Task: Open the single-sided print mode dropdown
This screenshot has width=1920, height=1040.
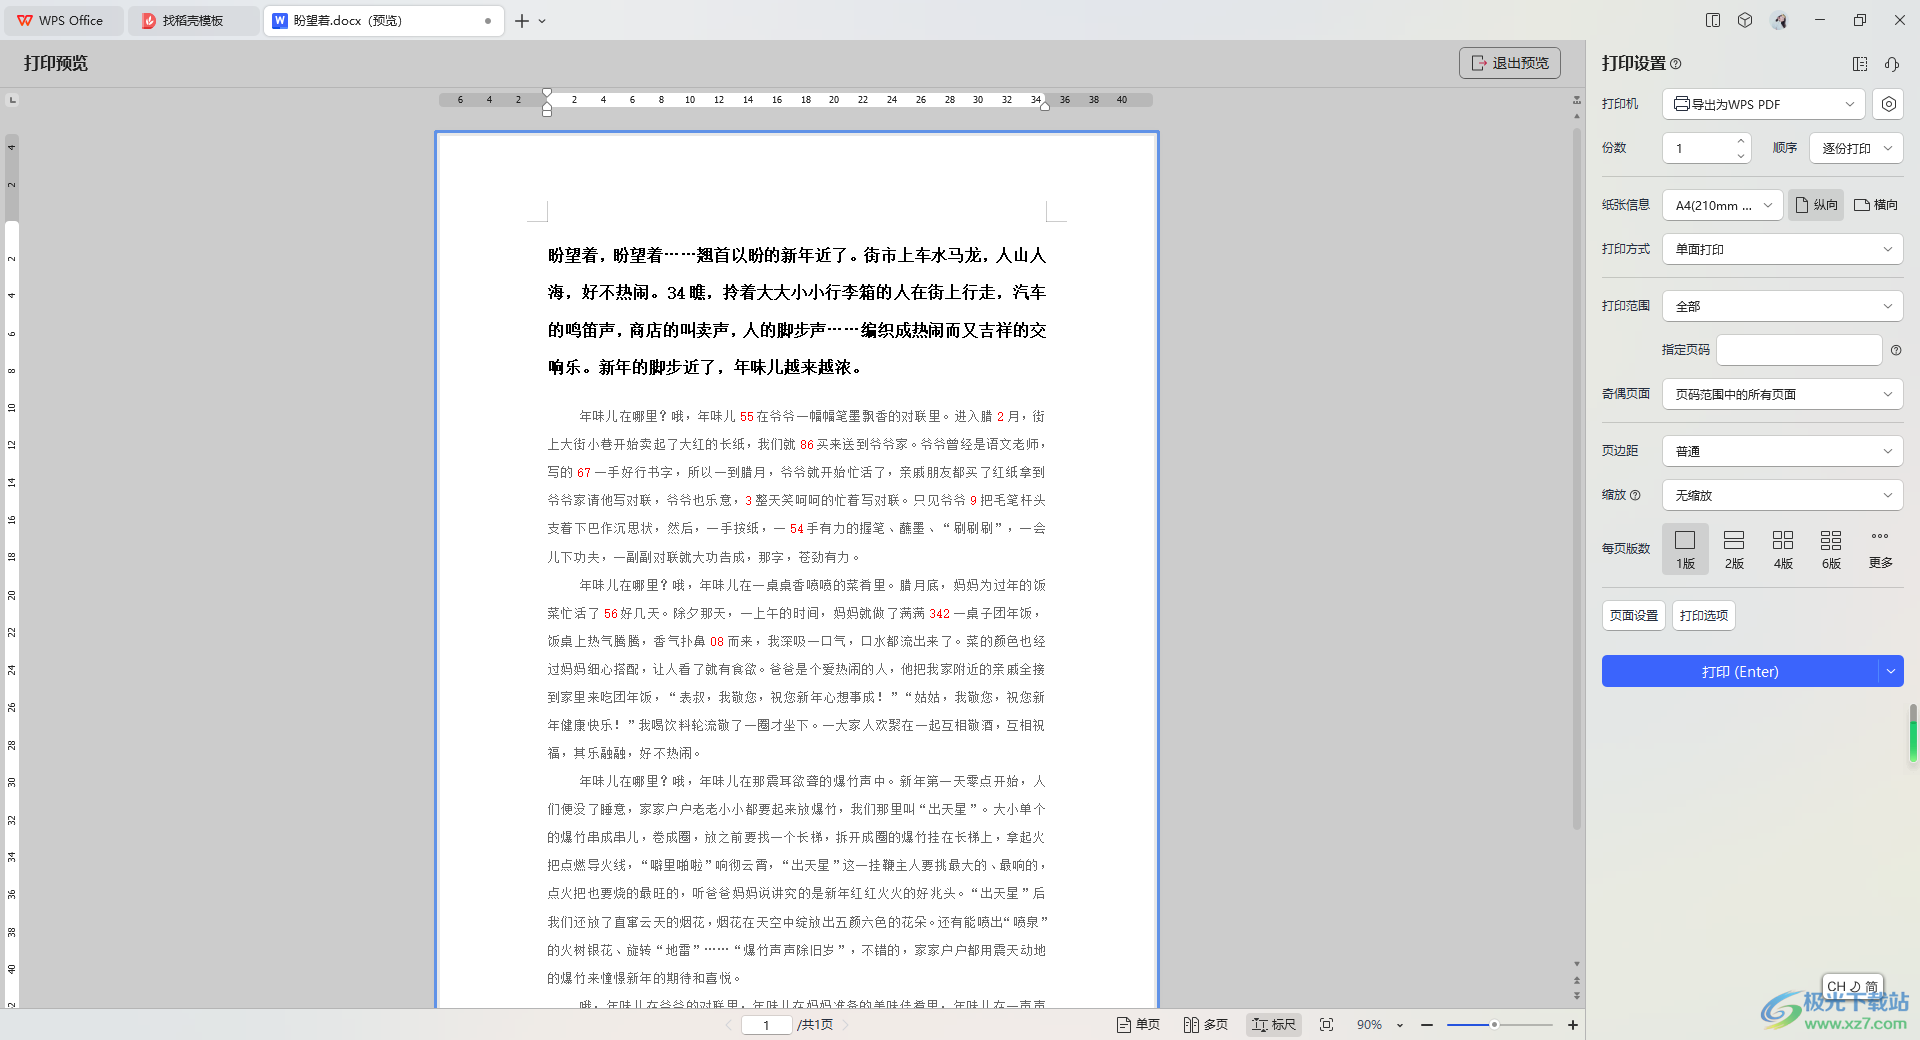Action: click(x=1783, y=249)
